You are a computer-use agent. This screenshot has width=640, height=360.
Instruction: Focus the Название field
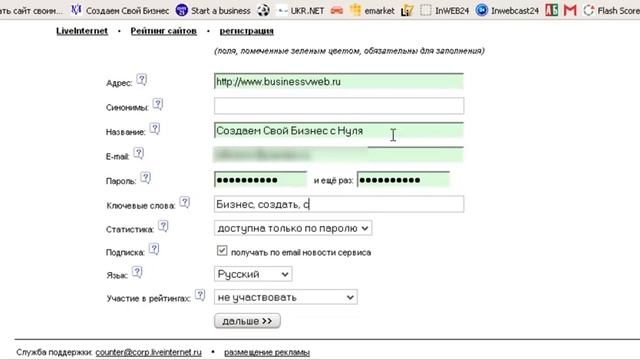[339, 131]
